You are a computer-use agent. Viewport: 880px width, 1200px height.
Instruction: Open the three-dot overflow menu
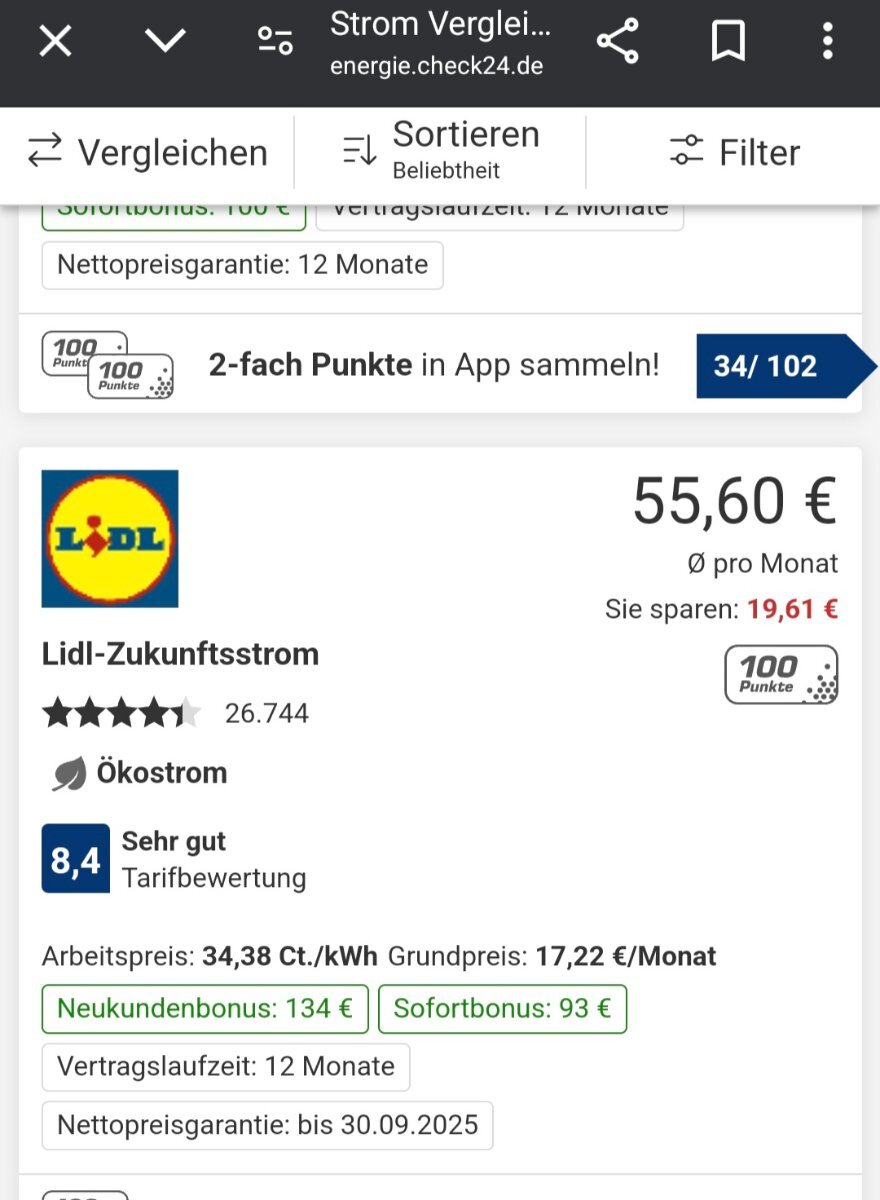click(x=827, y=41)
